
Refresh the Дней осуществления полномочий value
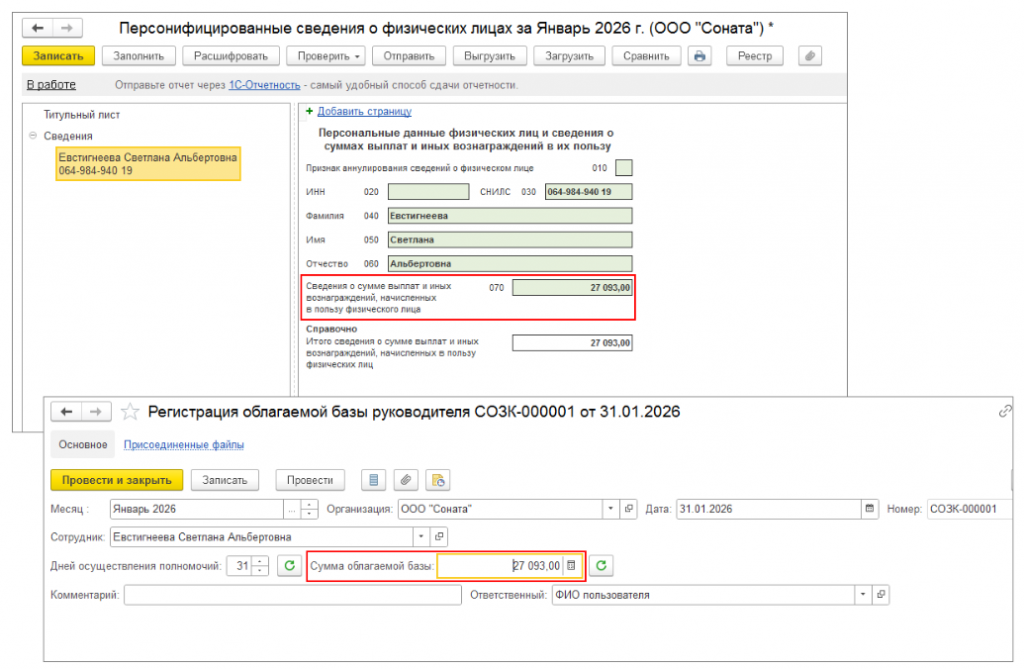click(289, 565)
